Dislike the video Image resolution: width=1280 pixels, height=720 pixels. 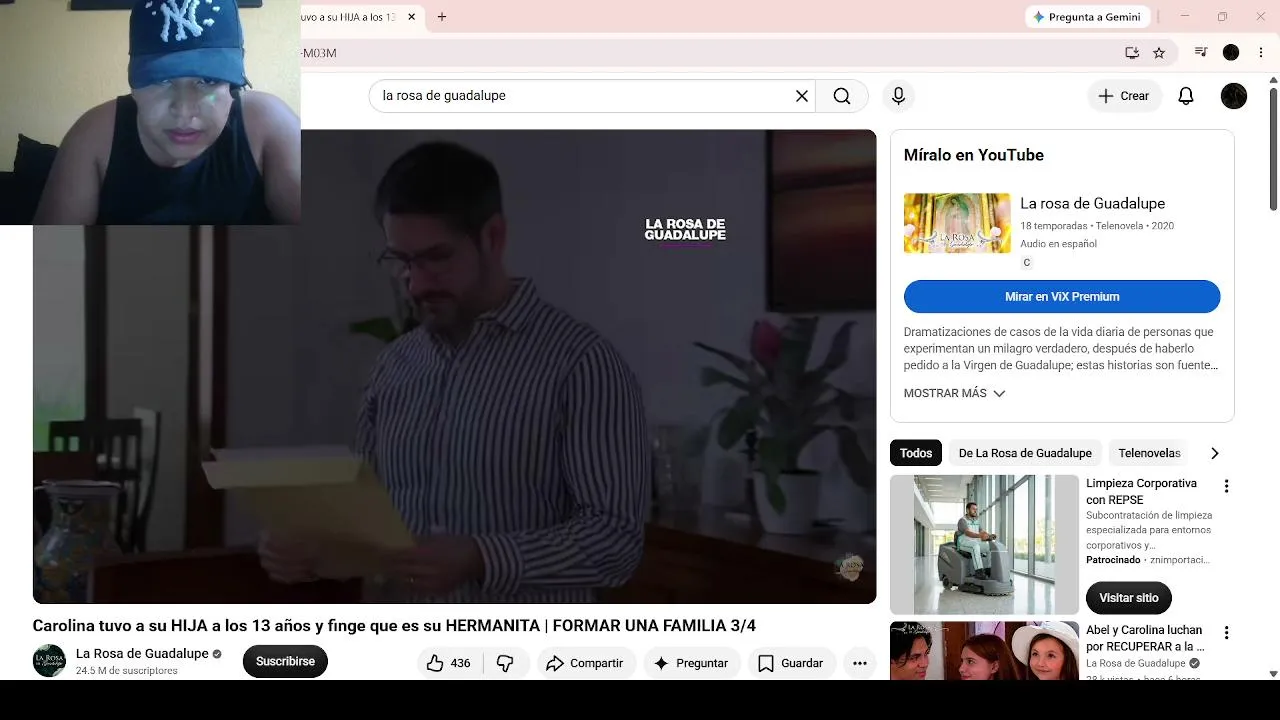click(505, 663)
